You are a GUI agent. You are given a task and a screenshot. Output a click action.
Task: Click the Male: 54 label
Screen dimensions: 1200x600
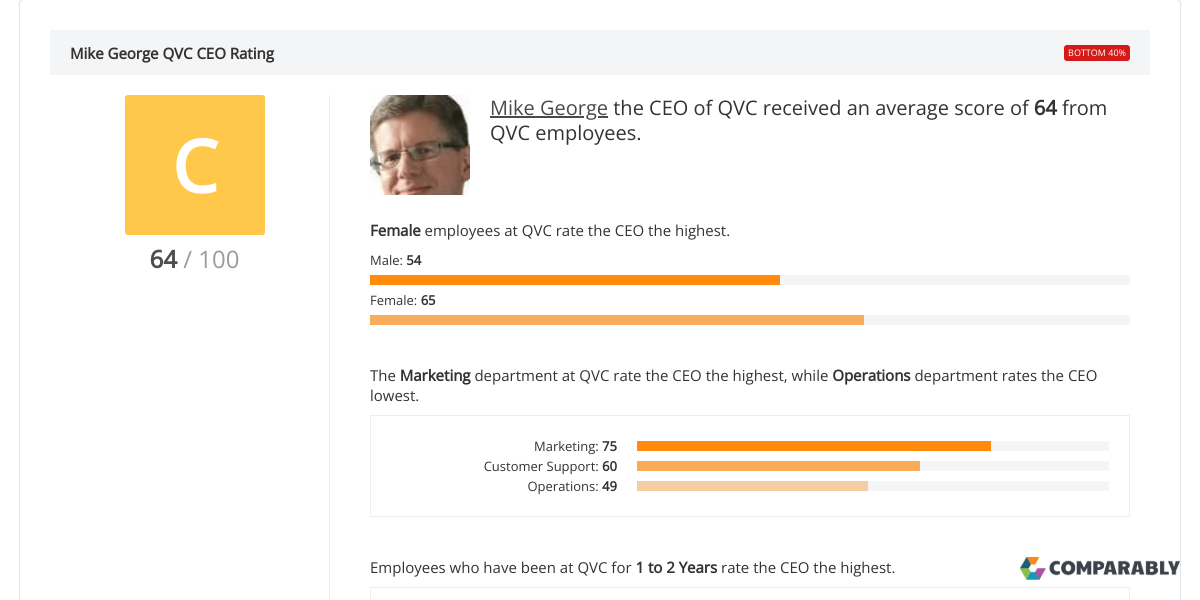coord(396,260)
